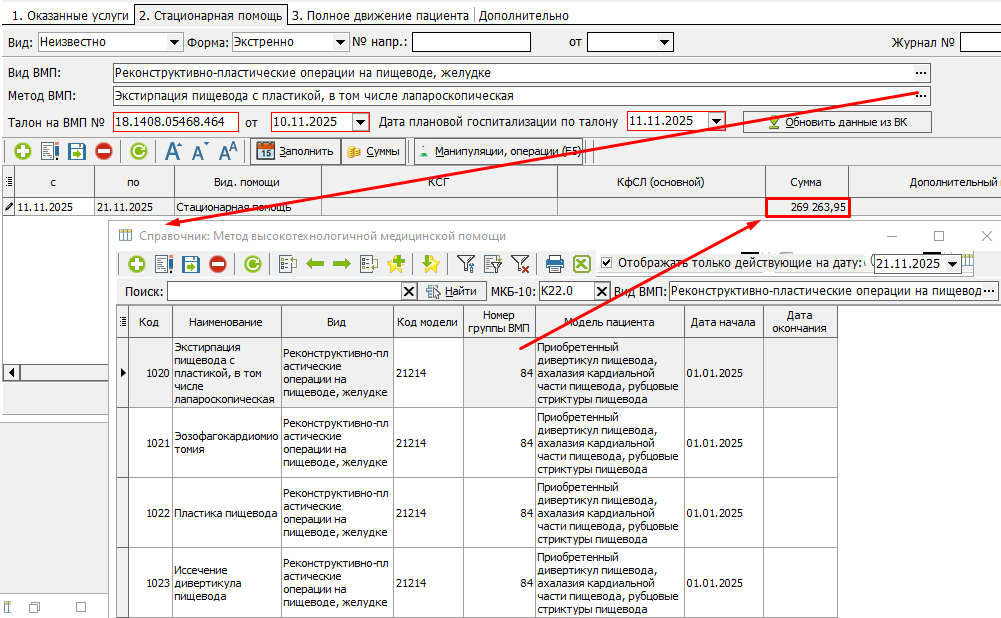Image resolution: width=1001 pixels, height=618 pixels.
Task: Click the red delete icon in the Справочник toolbar
Action: (x=217, y=264)
